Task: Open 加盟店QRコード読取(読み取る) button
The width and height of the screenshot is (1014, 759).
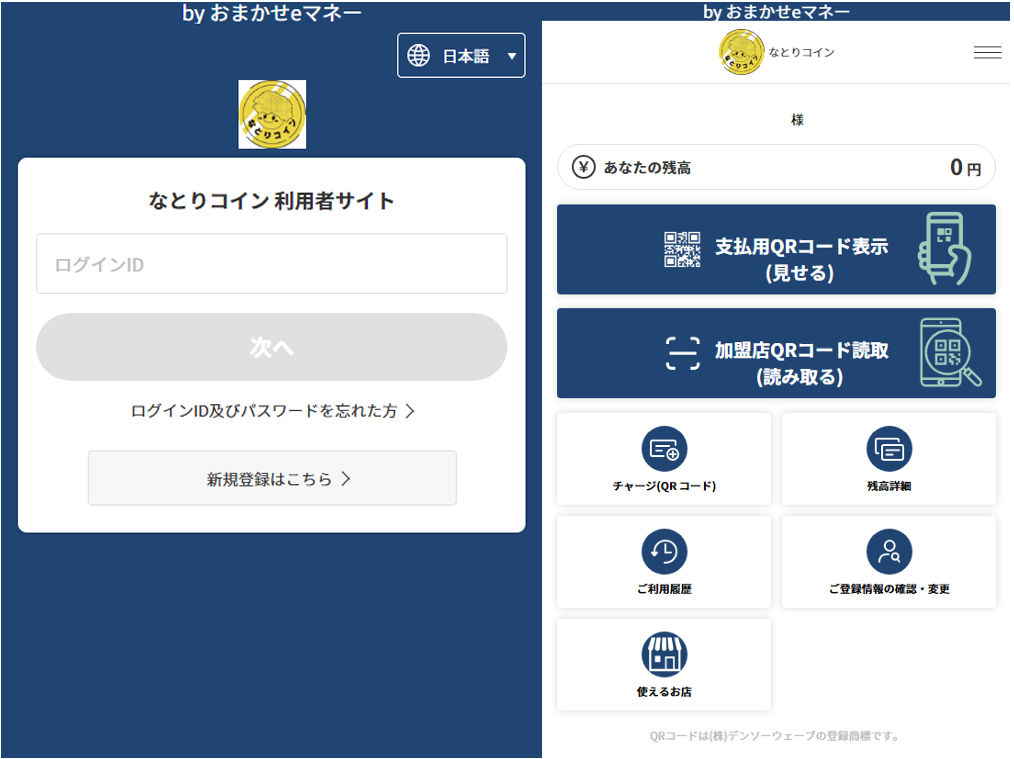Action: coord(776,353)
